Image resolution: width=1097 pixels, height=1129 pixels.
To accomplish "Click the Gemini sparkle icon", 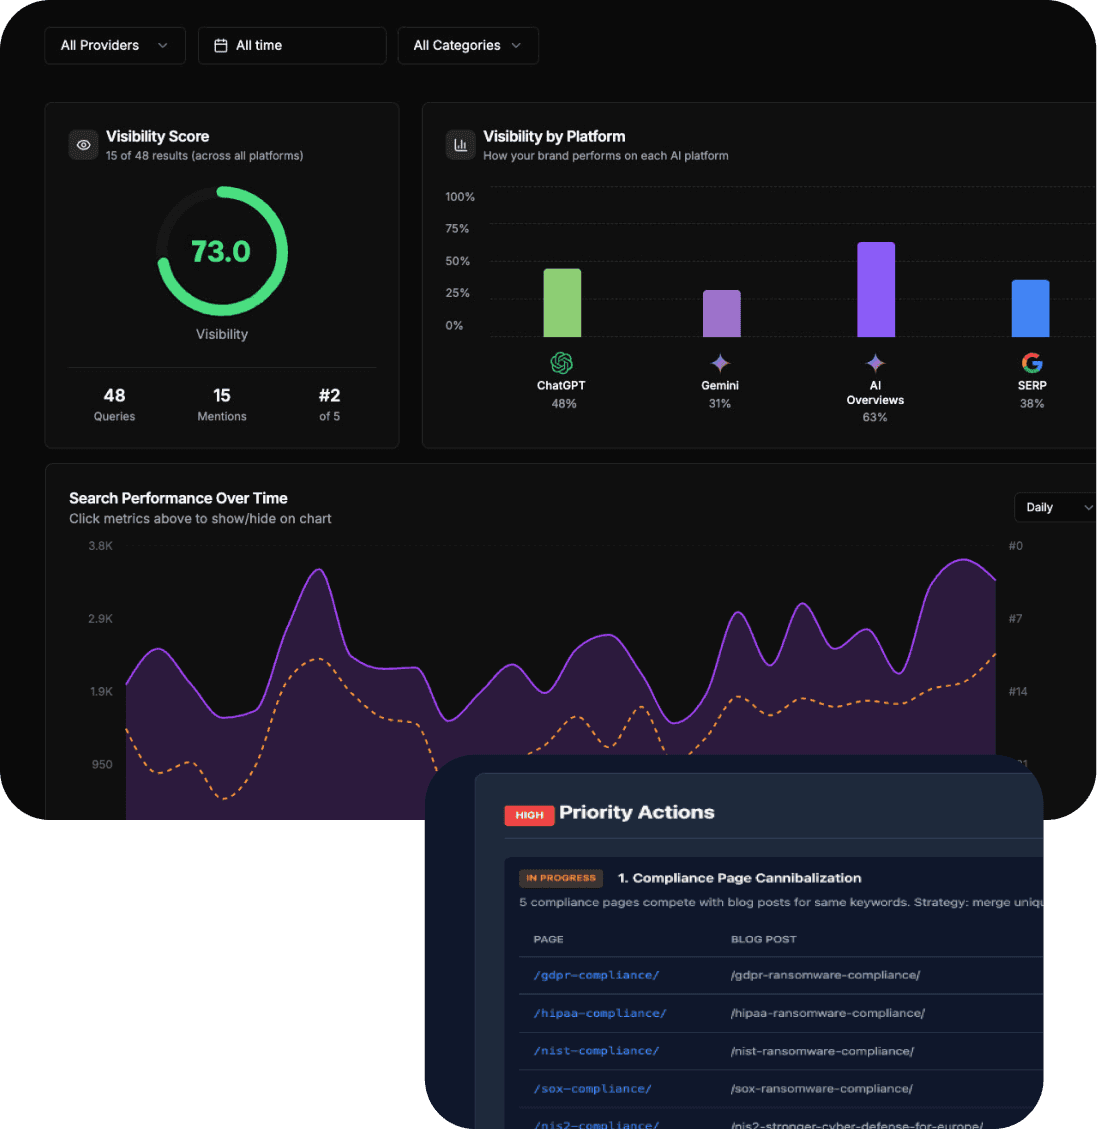I will pos(720,363).
